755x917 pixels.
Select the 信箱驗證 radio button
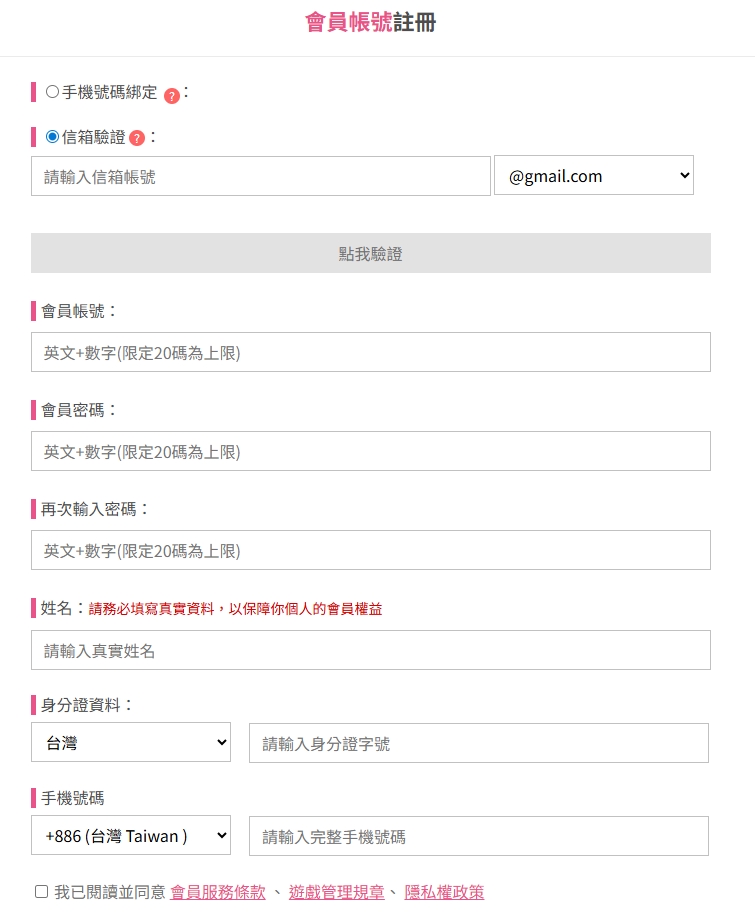[53, 137]
